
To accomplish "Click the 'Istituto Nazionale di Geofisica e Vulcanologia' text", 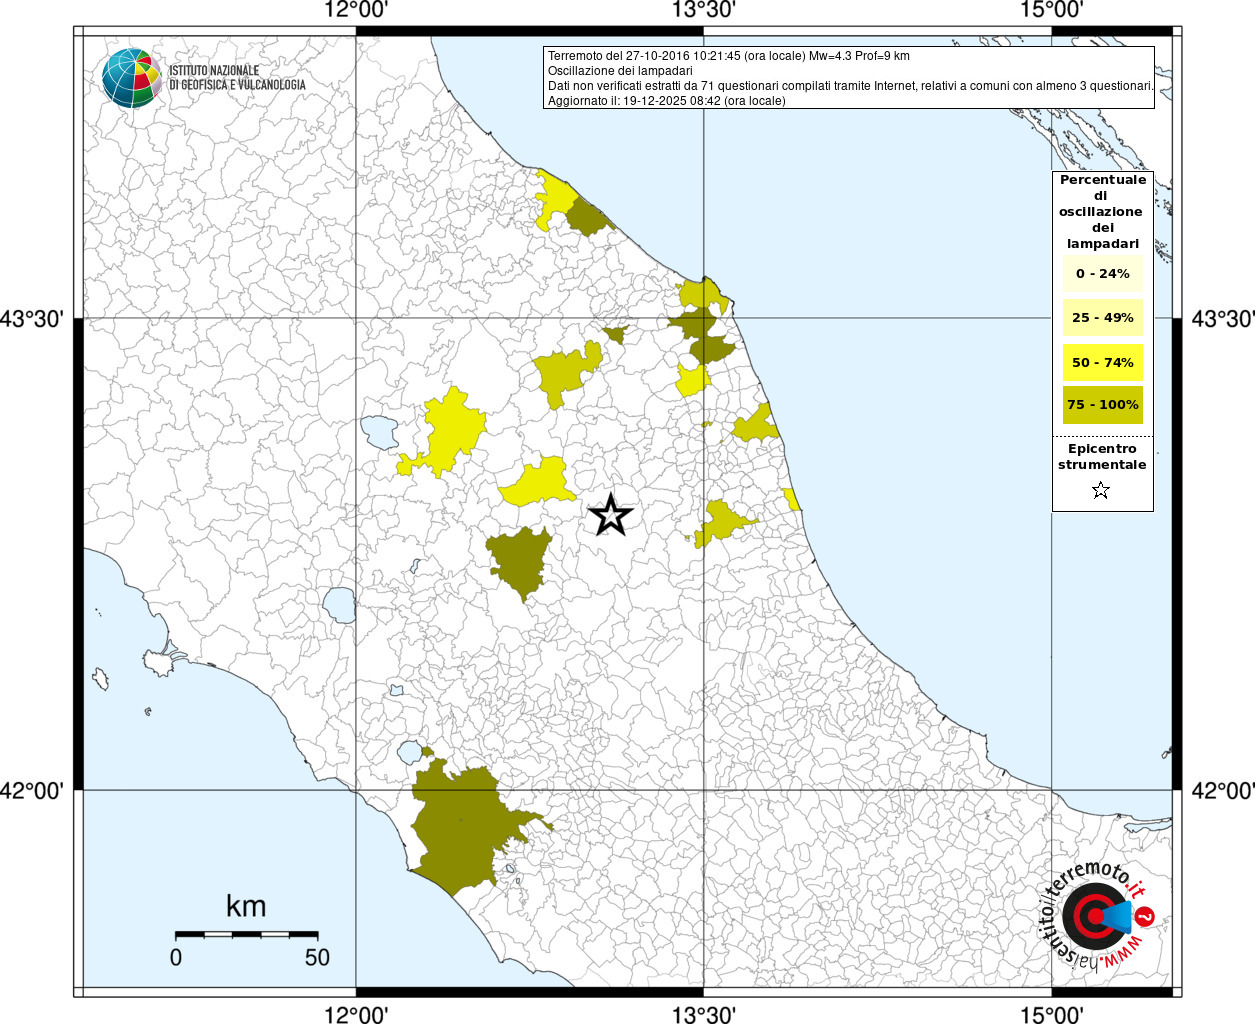I will click(237, 78).
